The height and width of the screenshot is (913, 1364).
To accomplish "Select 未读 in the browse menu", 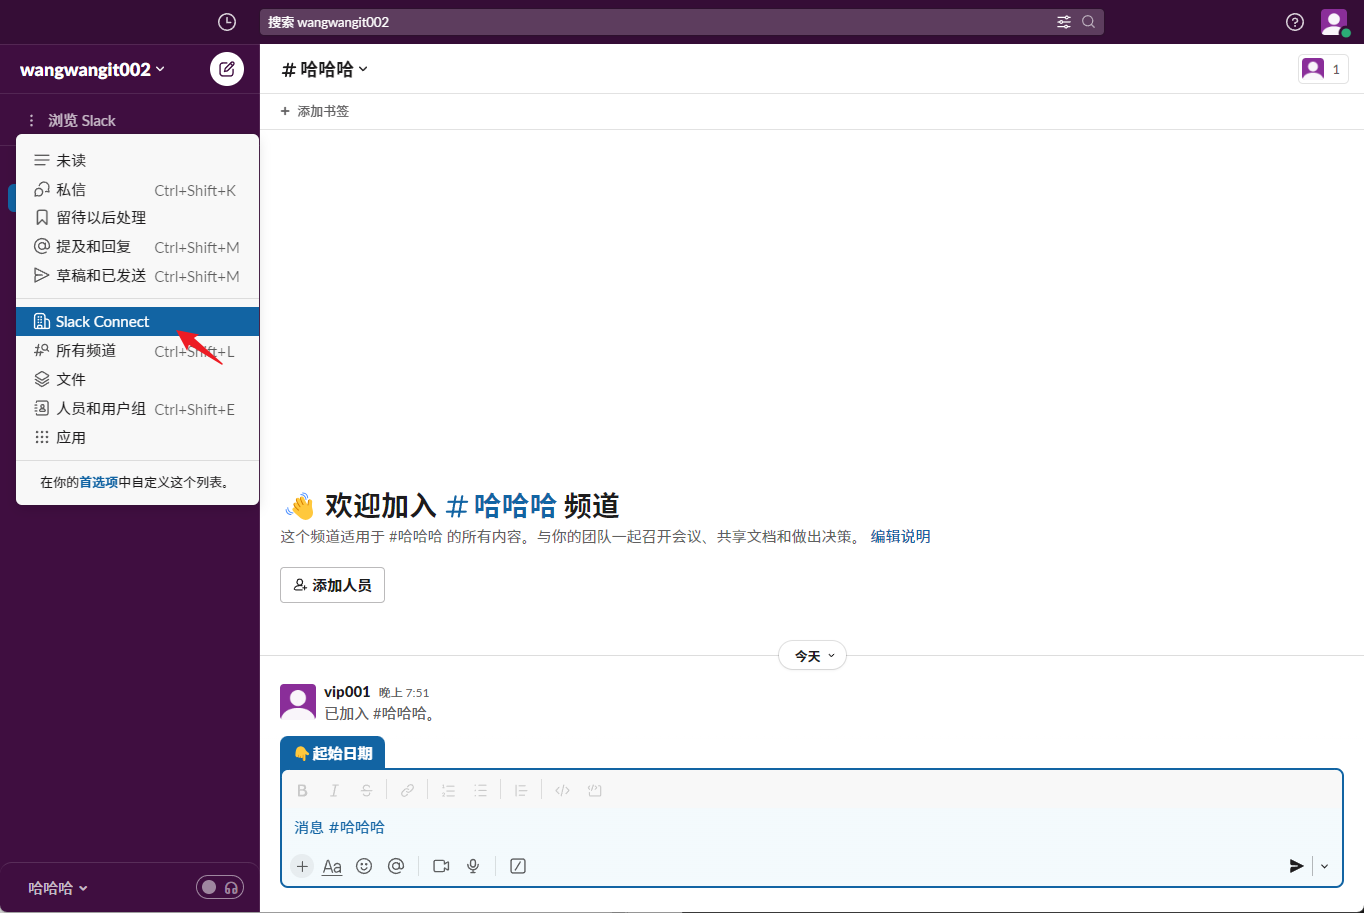I will [138, 160].
